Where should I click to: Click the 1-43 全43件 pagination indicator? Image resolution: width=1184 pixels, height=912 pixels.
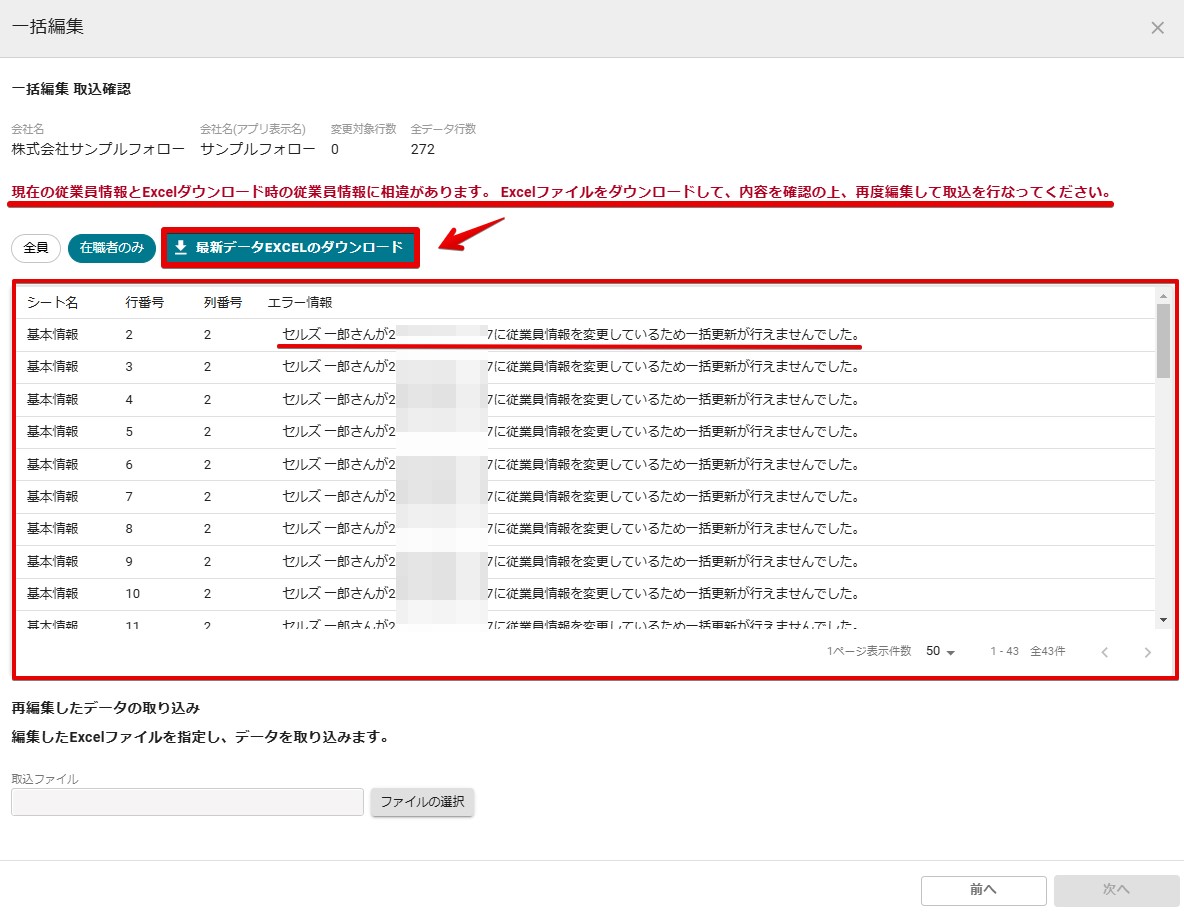pyautogui.click(x=1028, y=652)
